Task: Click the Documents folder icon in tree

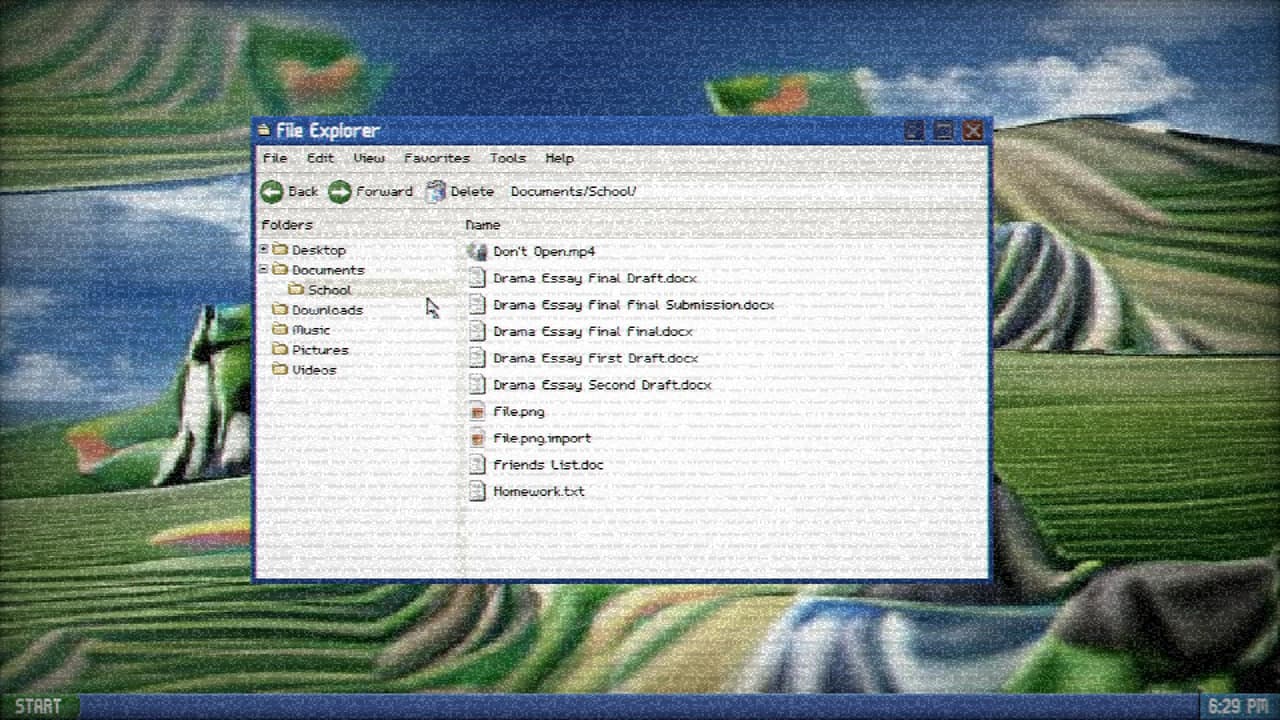Action: [280, 270]
